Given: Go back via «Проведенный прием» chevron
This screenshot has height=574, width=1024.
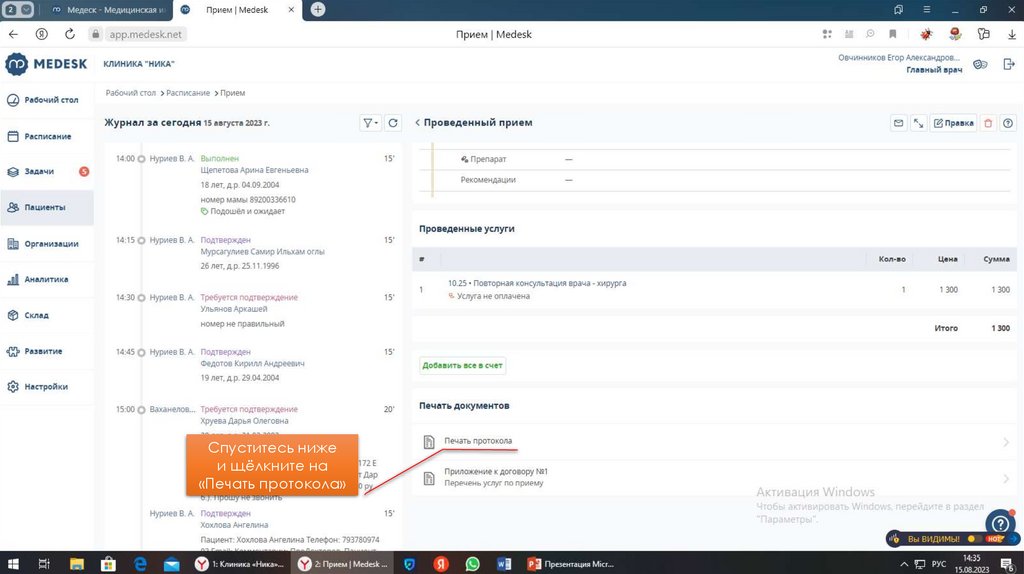Looking at the screenshot, I should tap(417, 123).
